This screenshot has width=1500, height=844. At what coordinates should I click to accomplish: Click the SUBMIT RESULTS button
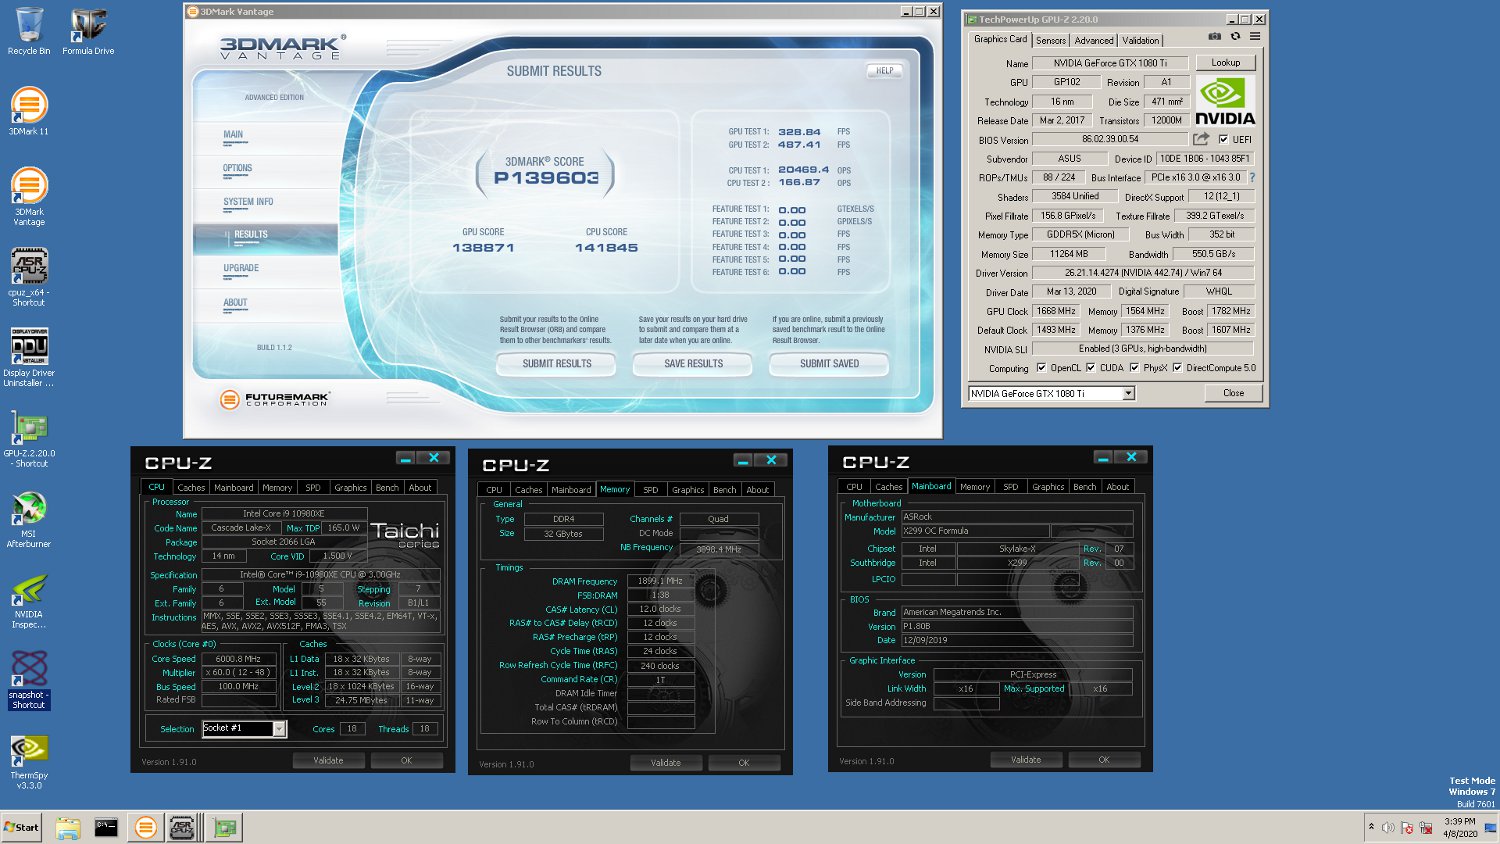coord(557,364)
